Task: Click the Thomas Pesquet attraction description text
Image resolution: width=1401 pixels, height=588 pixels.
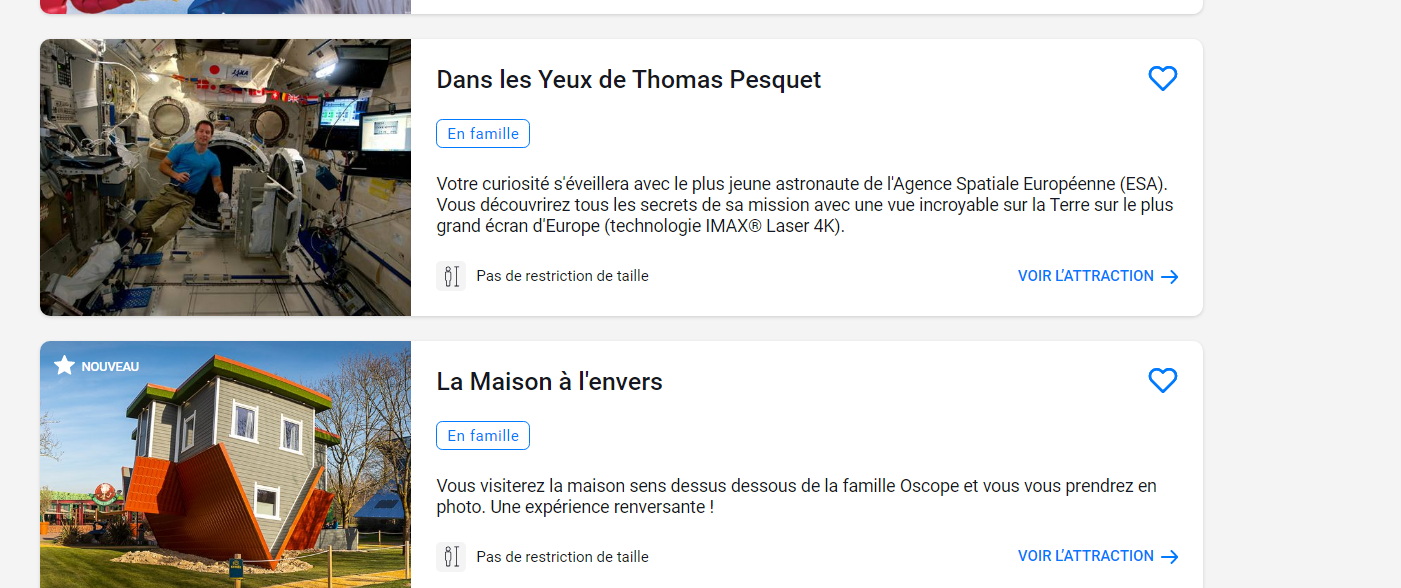Action: coord(805,205)
